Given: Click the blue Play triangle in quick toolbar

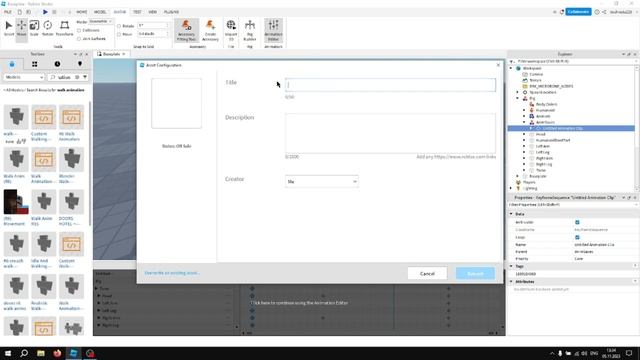Looking at the screenshot, I should (x=45, y=12).
